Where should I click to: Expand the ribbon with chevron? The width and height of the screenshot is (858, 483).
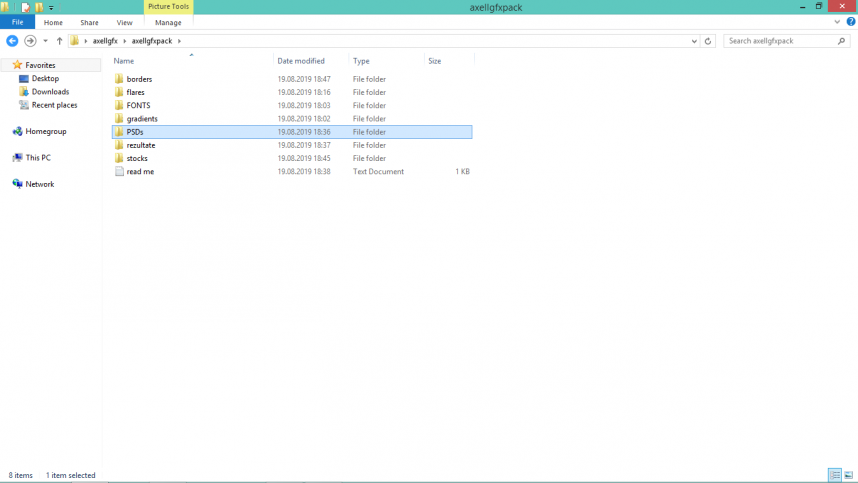837,22
